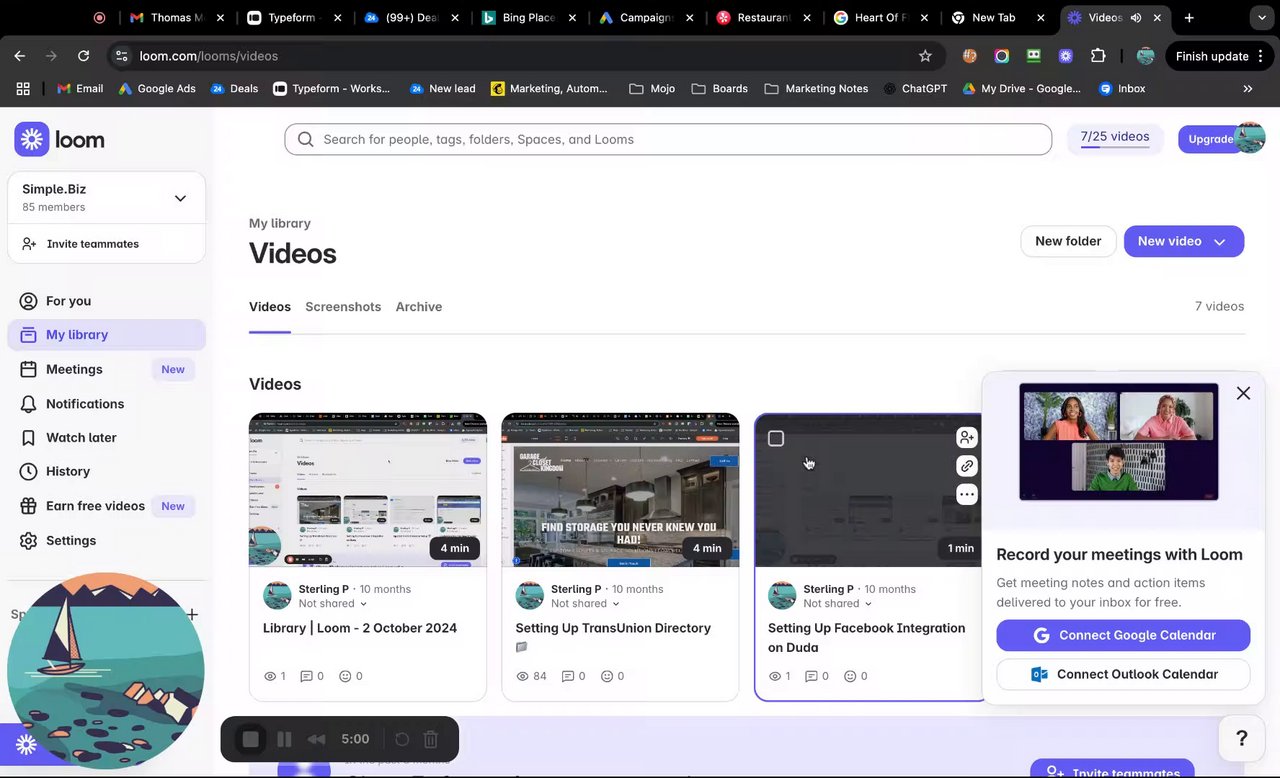
Task: Copy link for the Facebook Integration video
Action: tap(966, 466)
